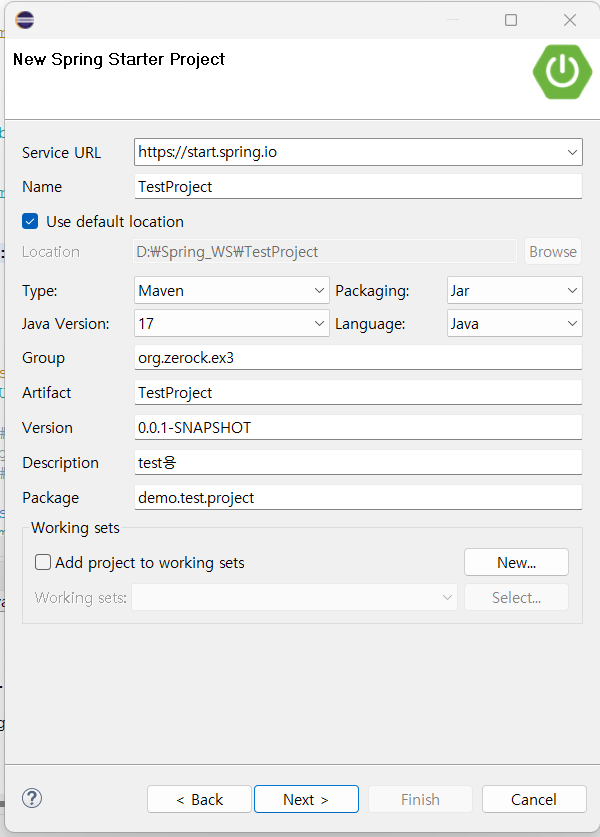The height and width of the screenshot is (837, 600).
Task: Open the Packaging dropdown showing Jar
Action: tap(515, 290)
